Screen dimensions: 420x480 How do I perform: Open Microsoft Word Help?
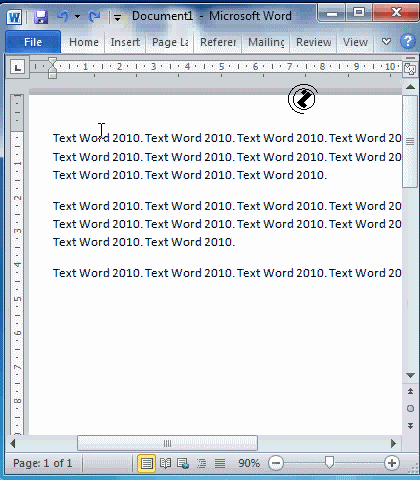[x=407, y=42]
